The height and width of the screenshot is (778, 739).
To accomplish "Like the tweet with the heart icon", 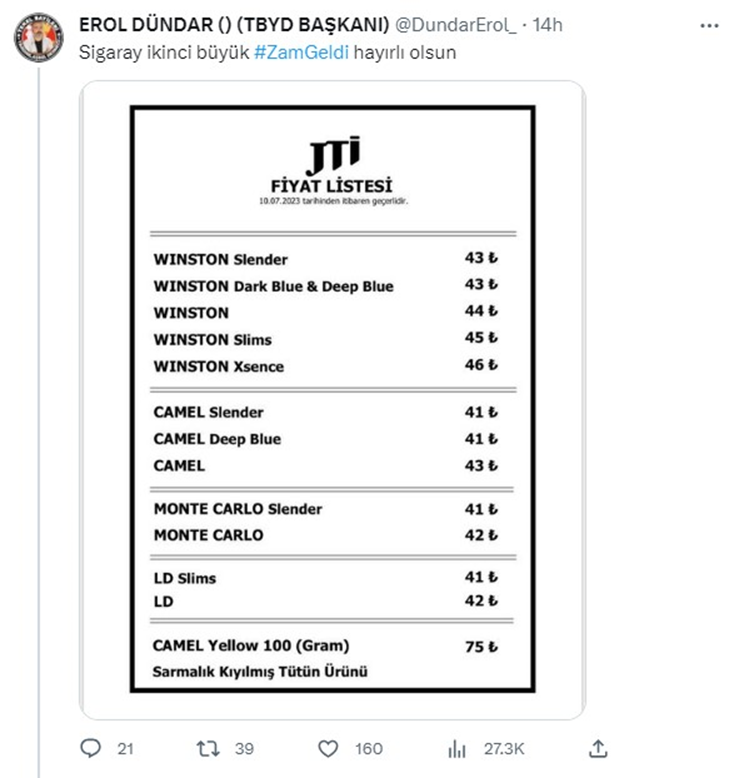I will 327,748.
